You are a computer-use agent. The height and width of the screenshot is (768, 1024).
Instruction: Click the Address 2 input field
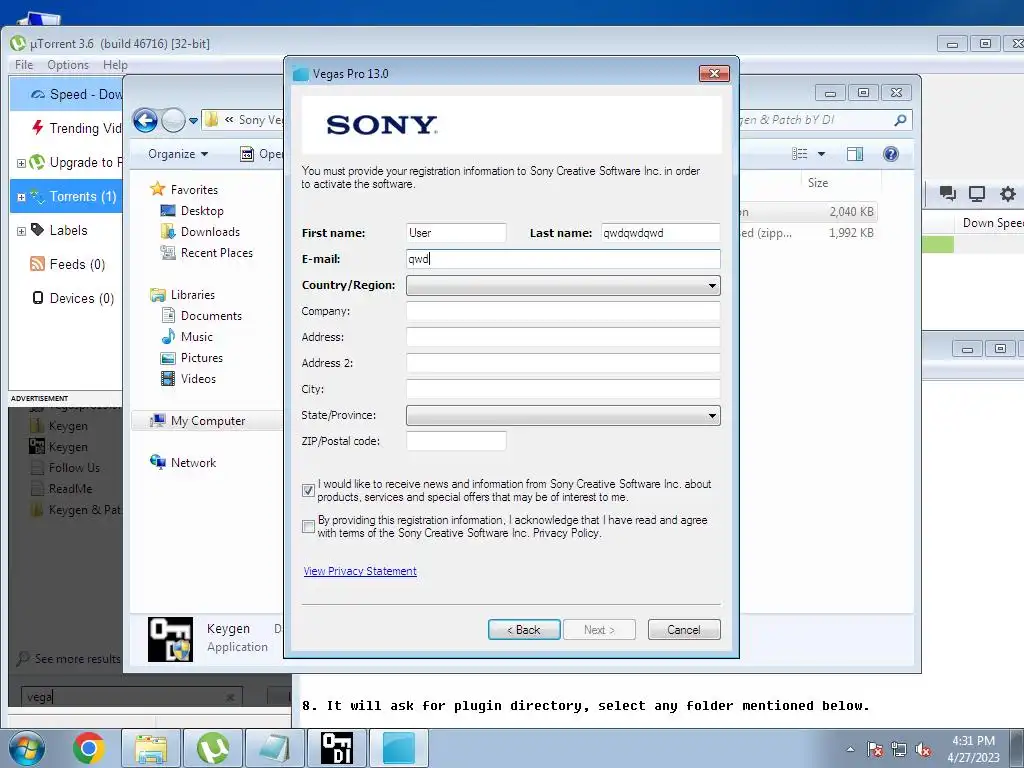[x=563, y=363]
